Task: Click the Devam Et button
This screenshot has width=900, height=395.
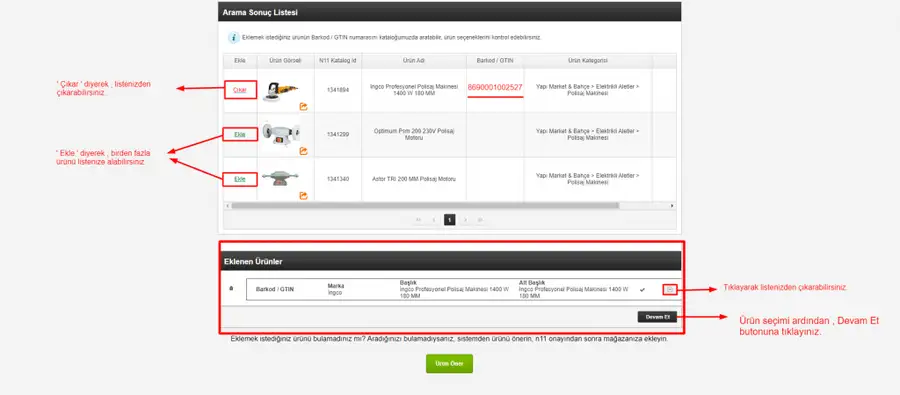Action: 657,317
